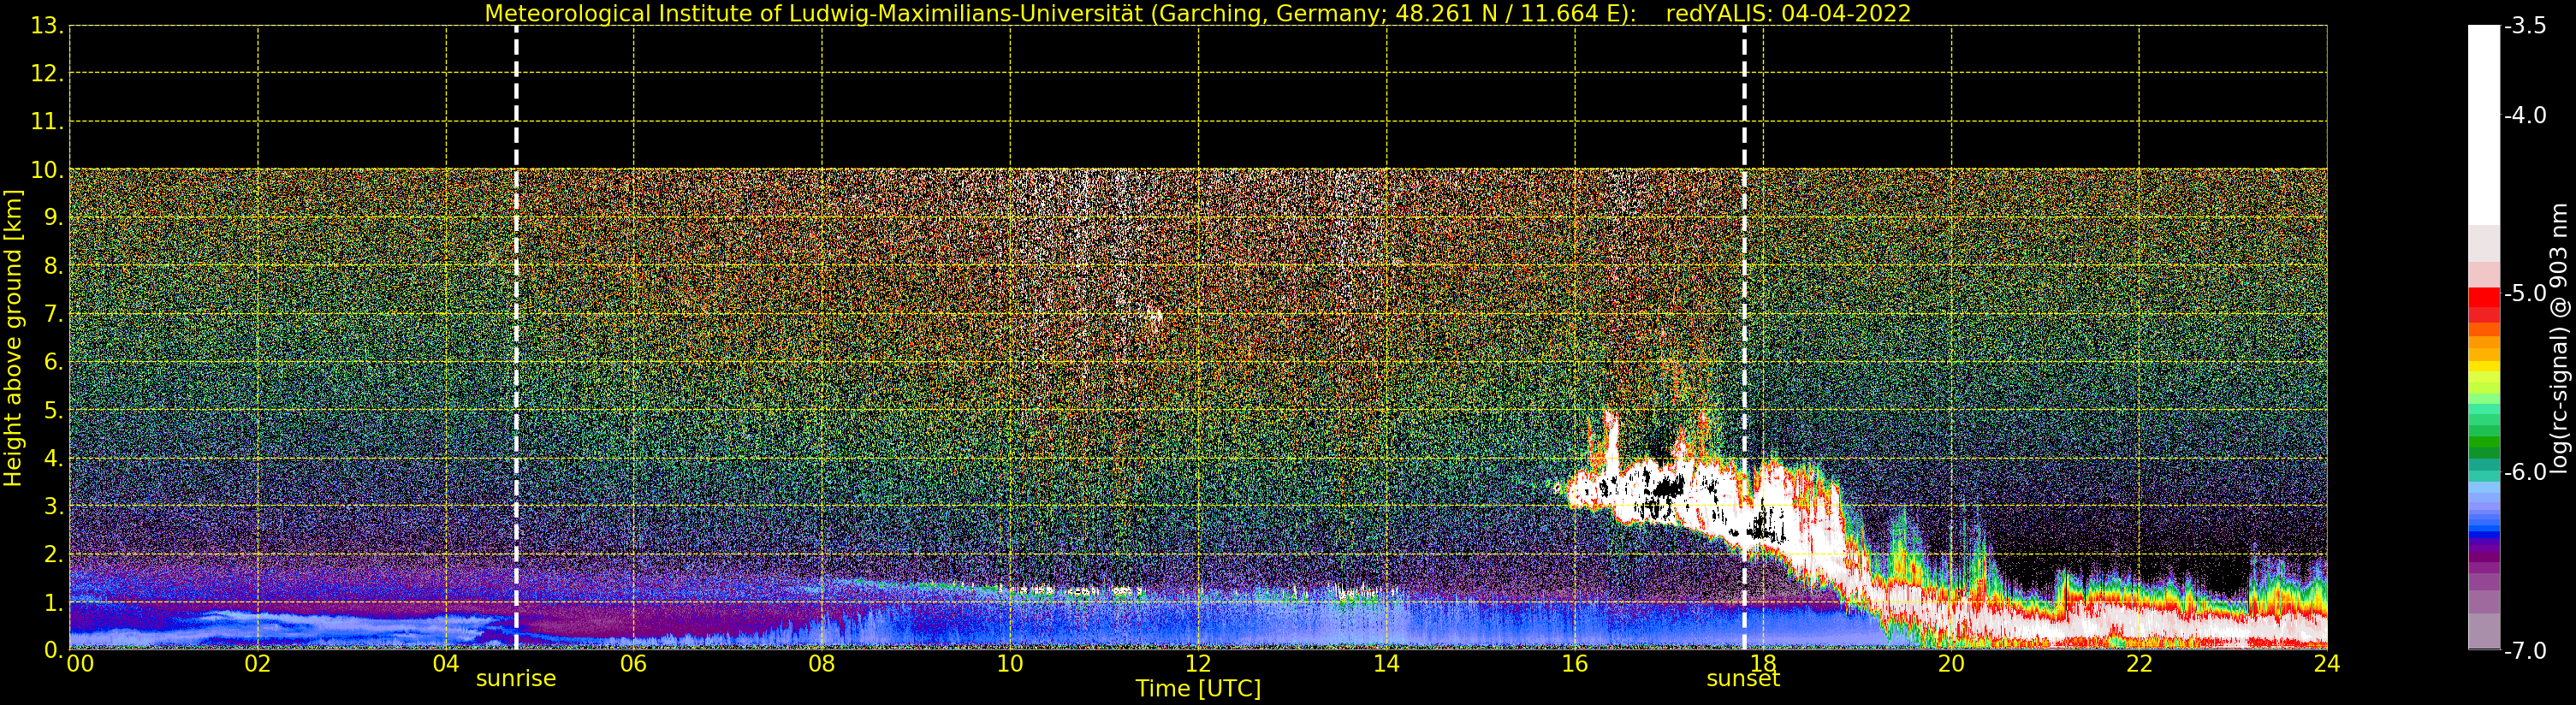Click the time axis tick "18"

point(1763,664)
